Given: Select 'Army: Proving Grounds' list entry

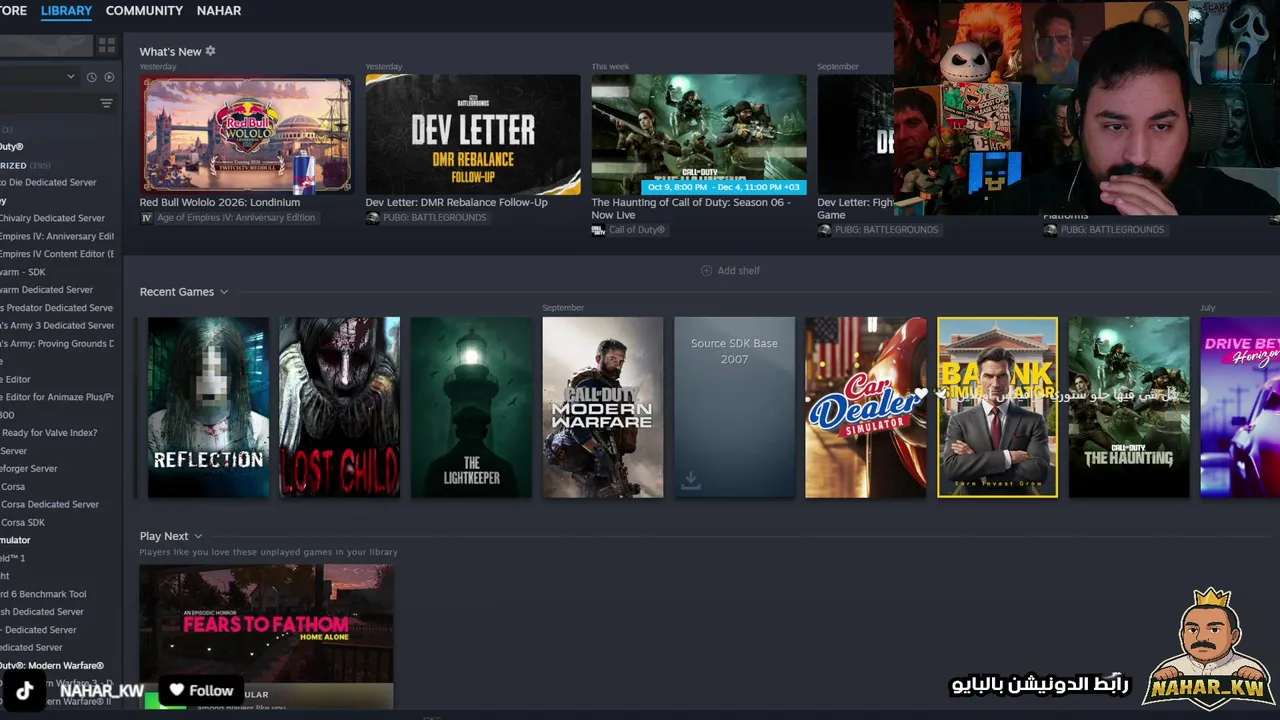Looking at the screenshot, I should 57,344.
